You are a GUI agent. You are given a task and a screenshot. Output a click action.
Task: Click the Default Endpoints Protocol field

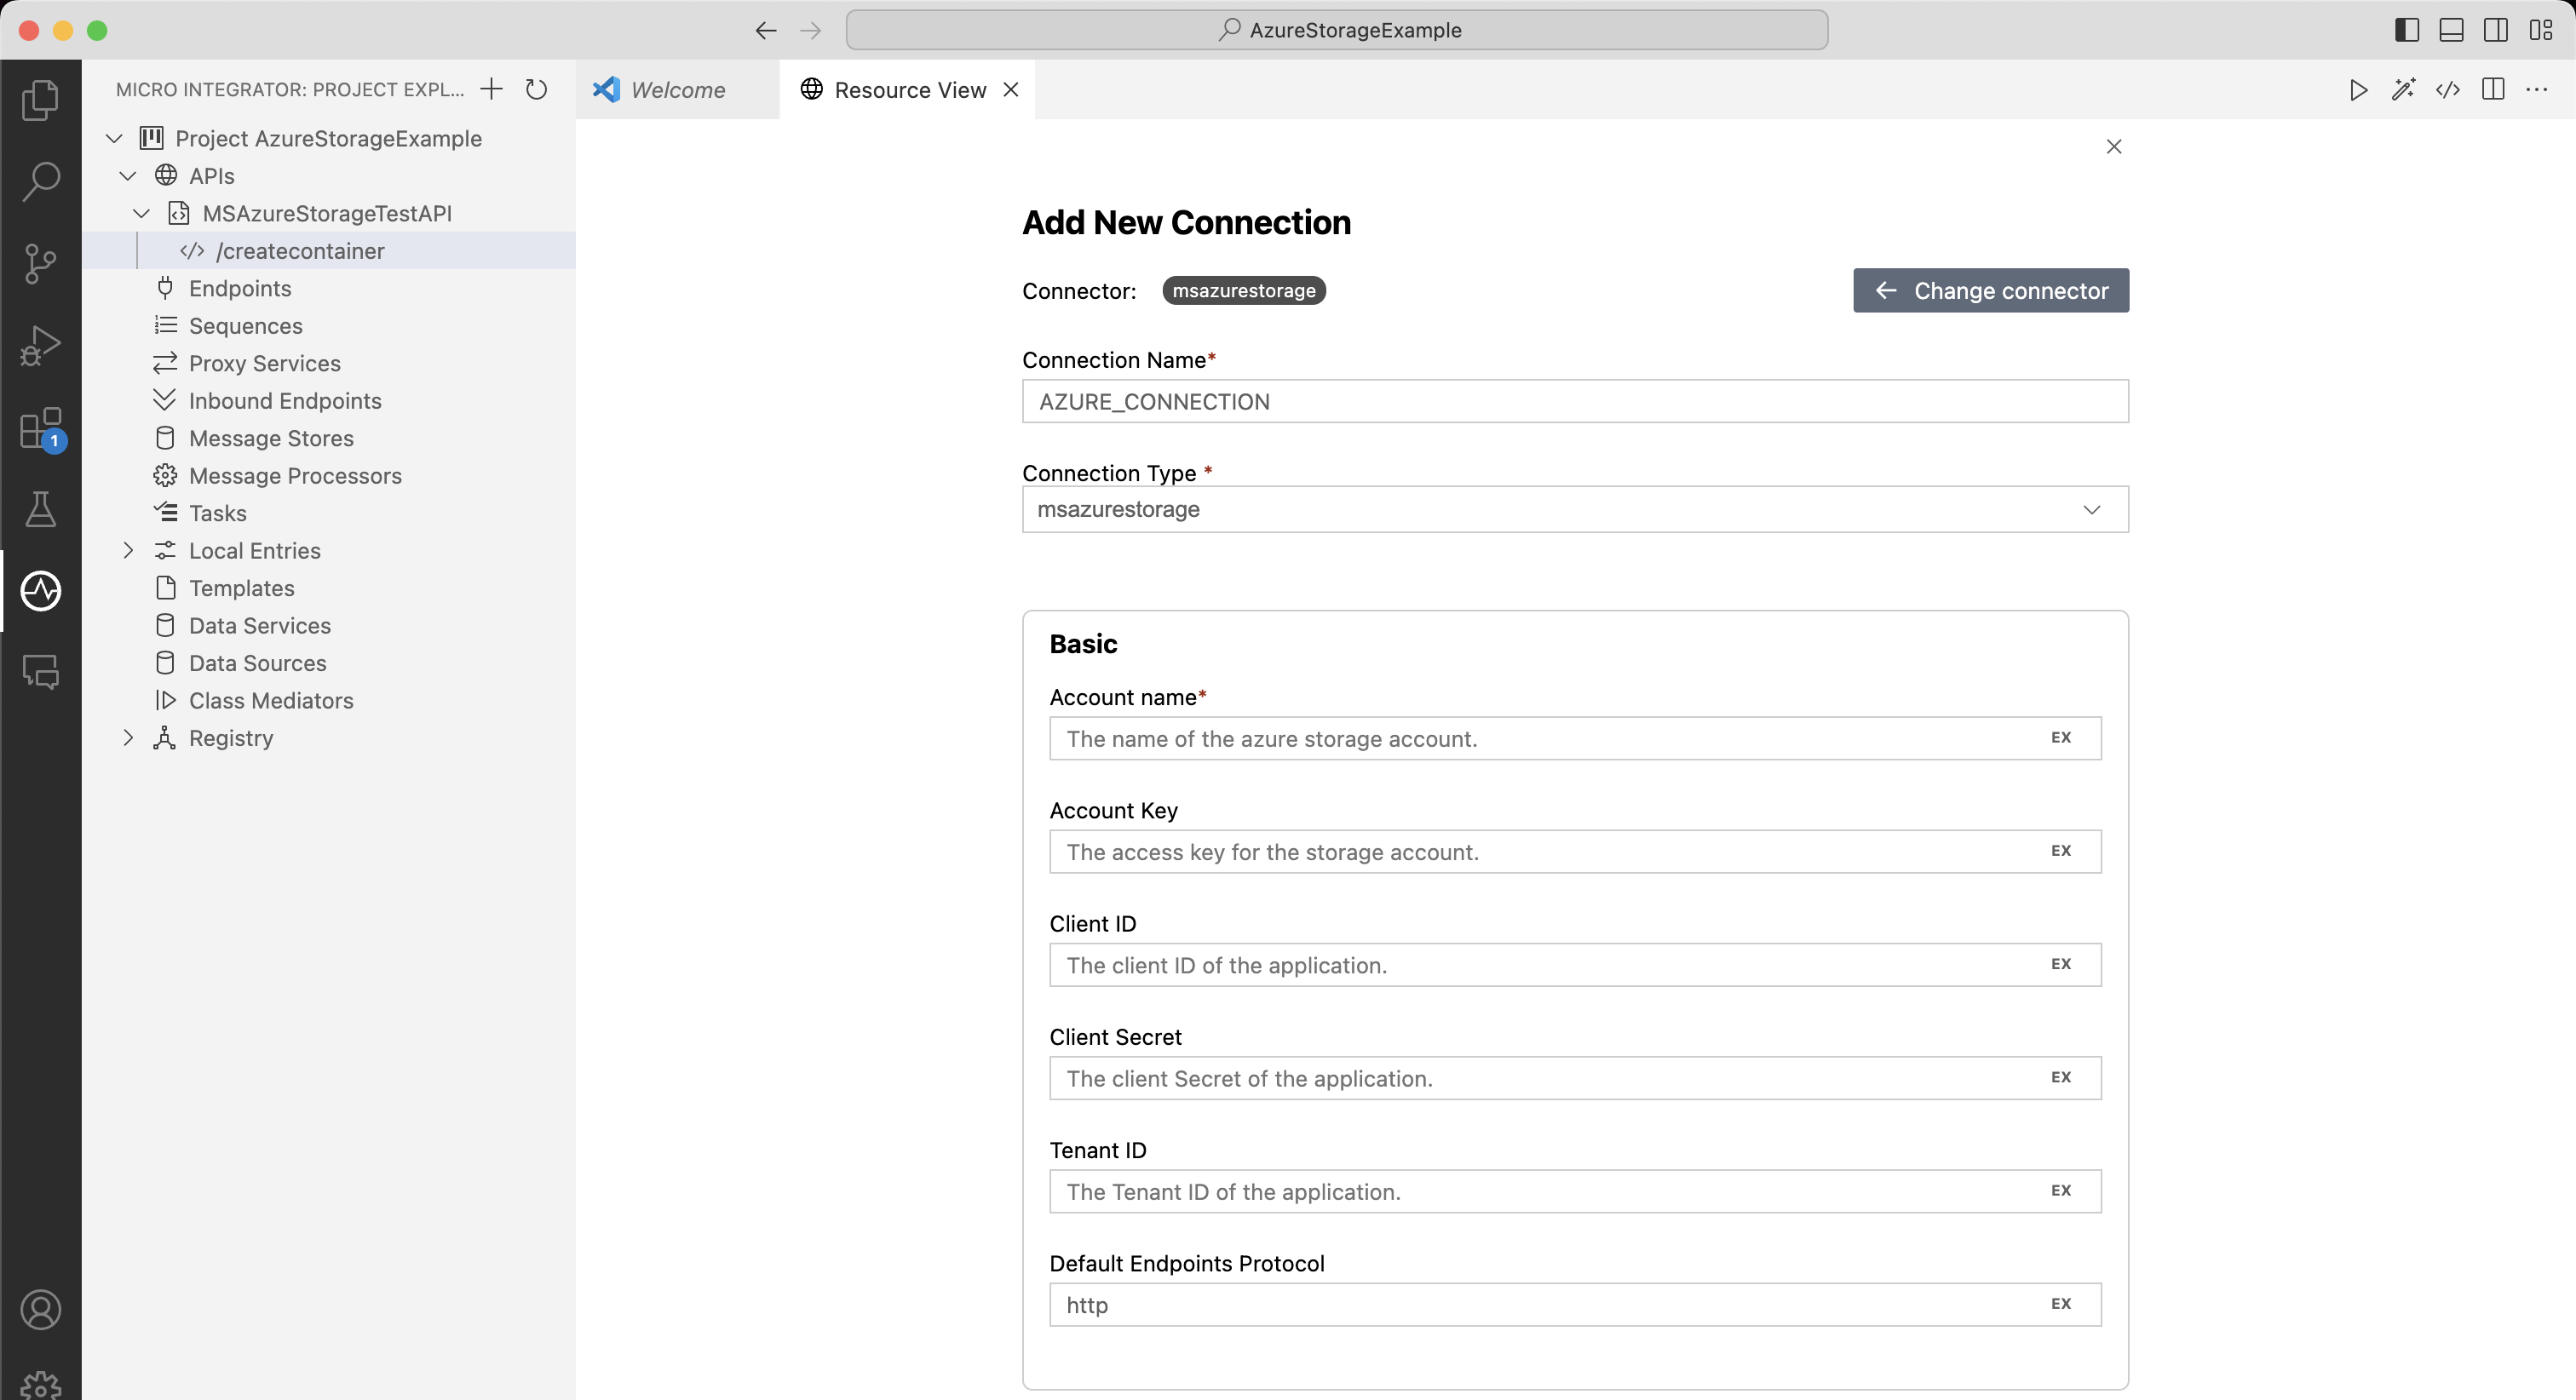coord(1575,1304)
